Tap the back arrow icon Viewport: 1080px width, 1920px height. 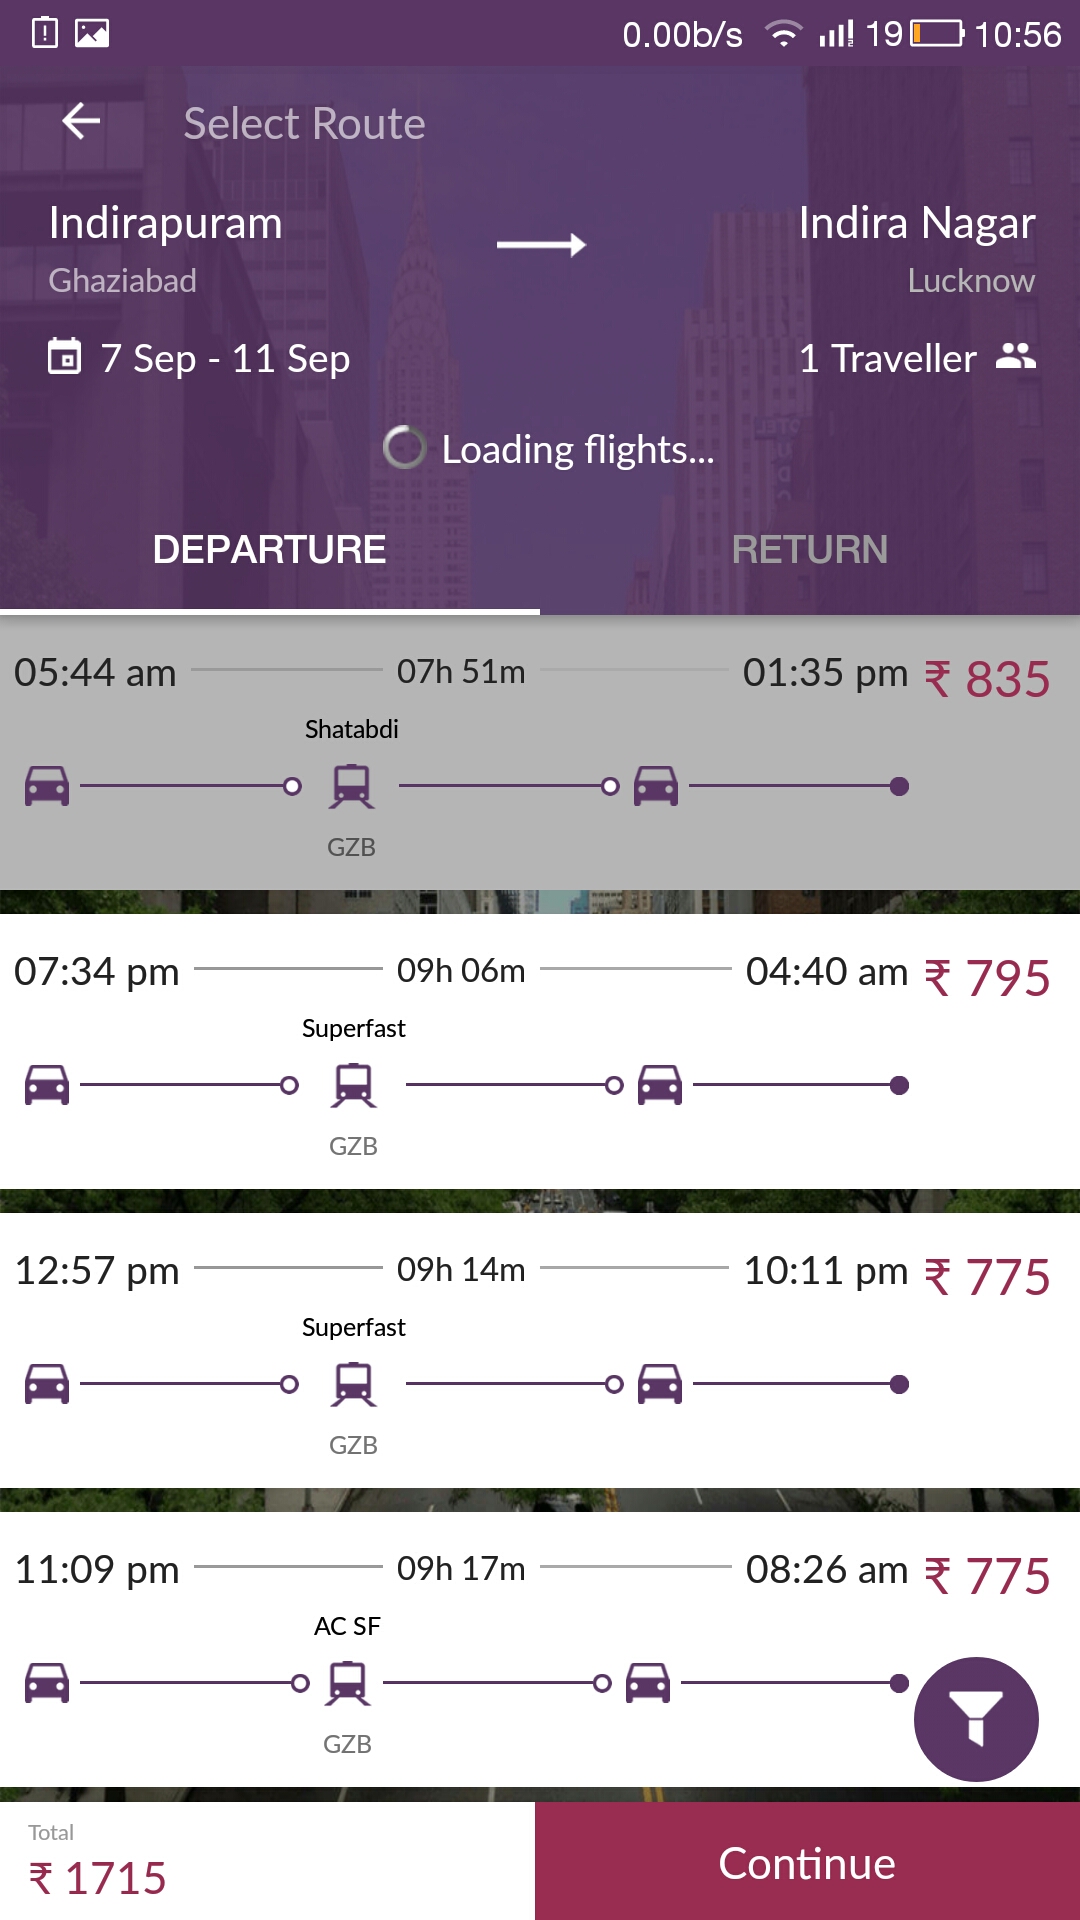click(x=81, y=122)
